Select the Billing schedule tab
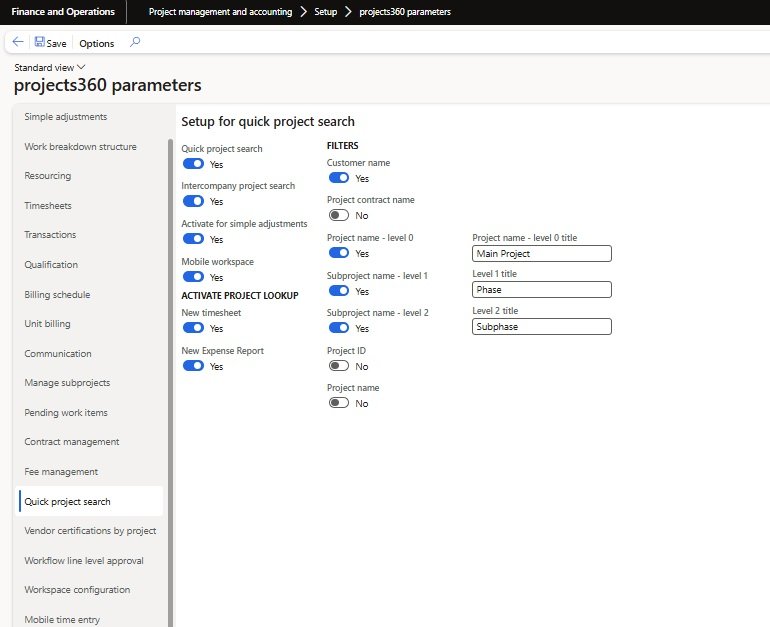770x627 pixels. pyautogui.click(x=57, y=295)
